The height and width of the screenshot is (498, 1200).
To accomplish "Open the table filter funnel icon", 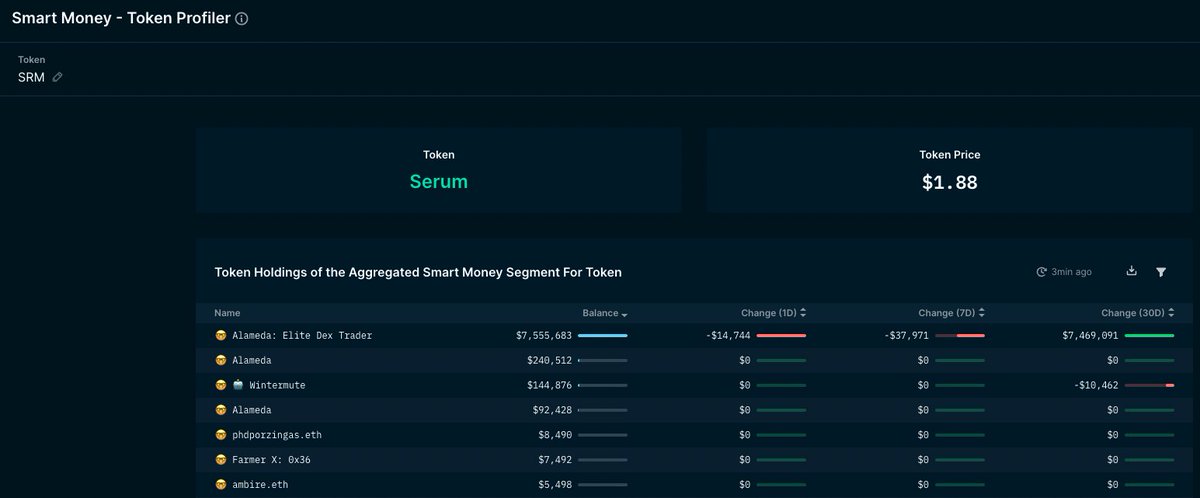I will [1161, 272].
